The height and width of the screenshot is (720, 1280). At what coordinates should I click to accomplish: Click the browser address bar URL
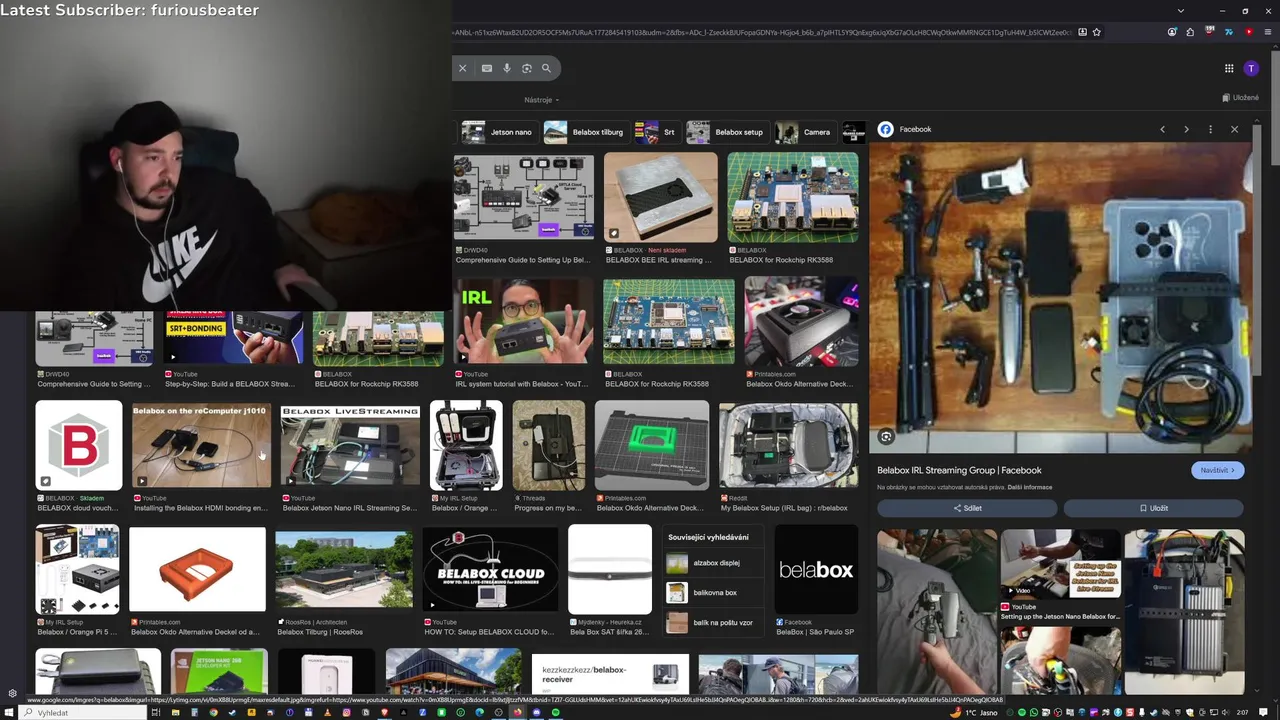[762, 32]
